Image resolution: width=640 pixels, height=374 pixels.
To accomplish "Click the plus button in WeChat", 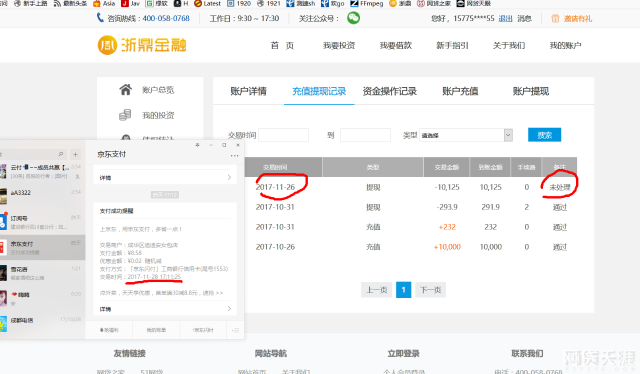I will point(75,154).
